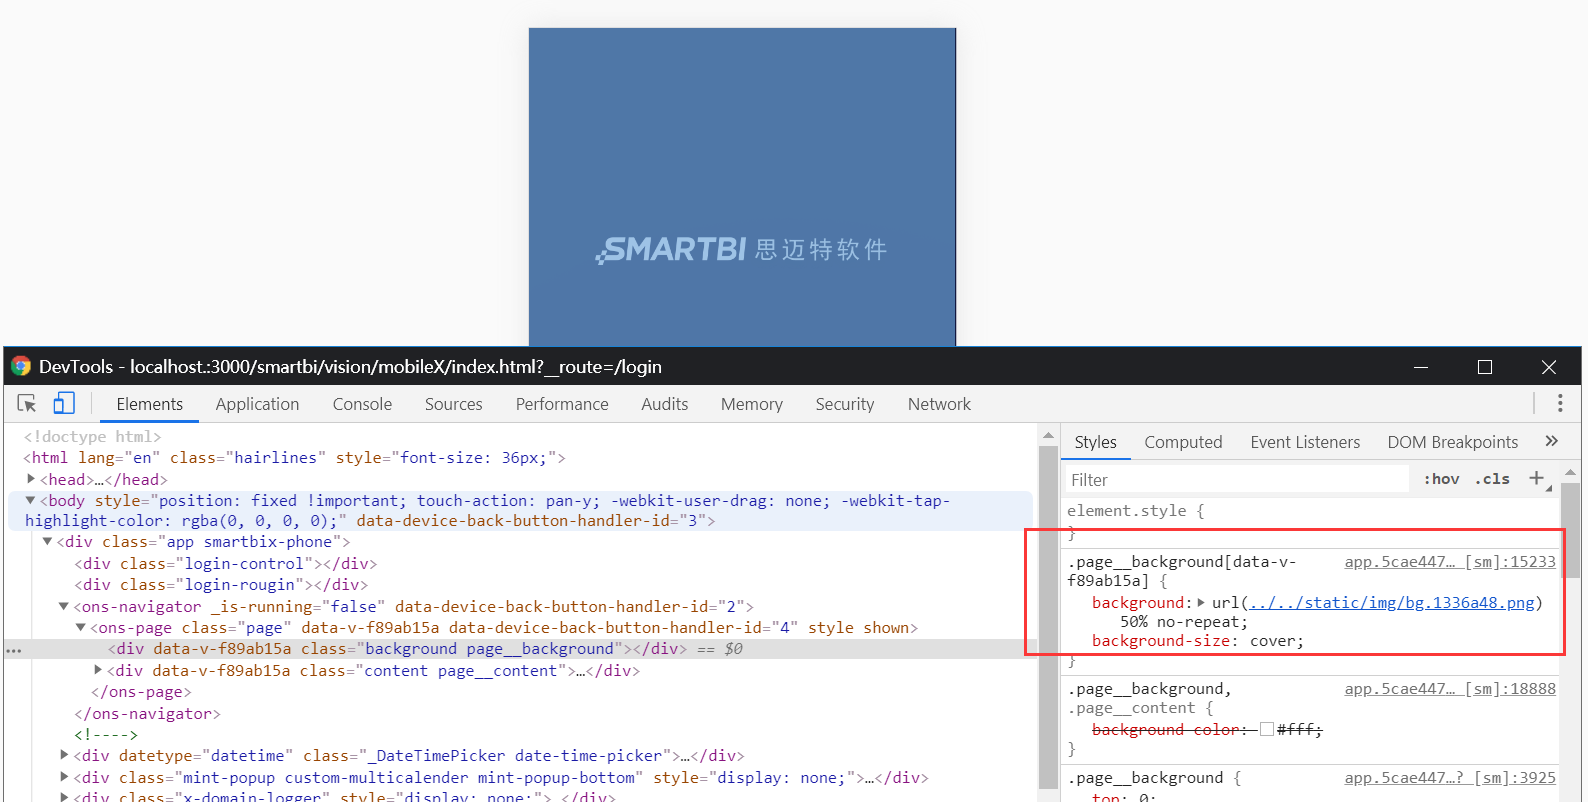Expand the _DateTimePicker div node
The width and height of the screenshot is (1588, 802).
coord(64,755)
